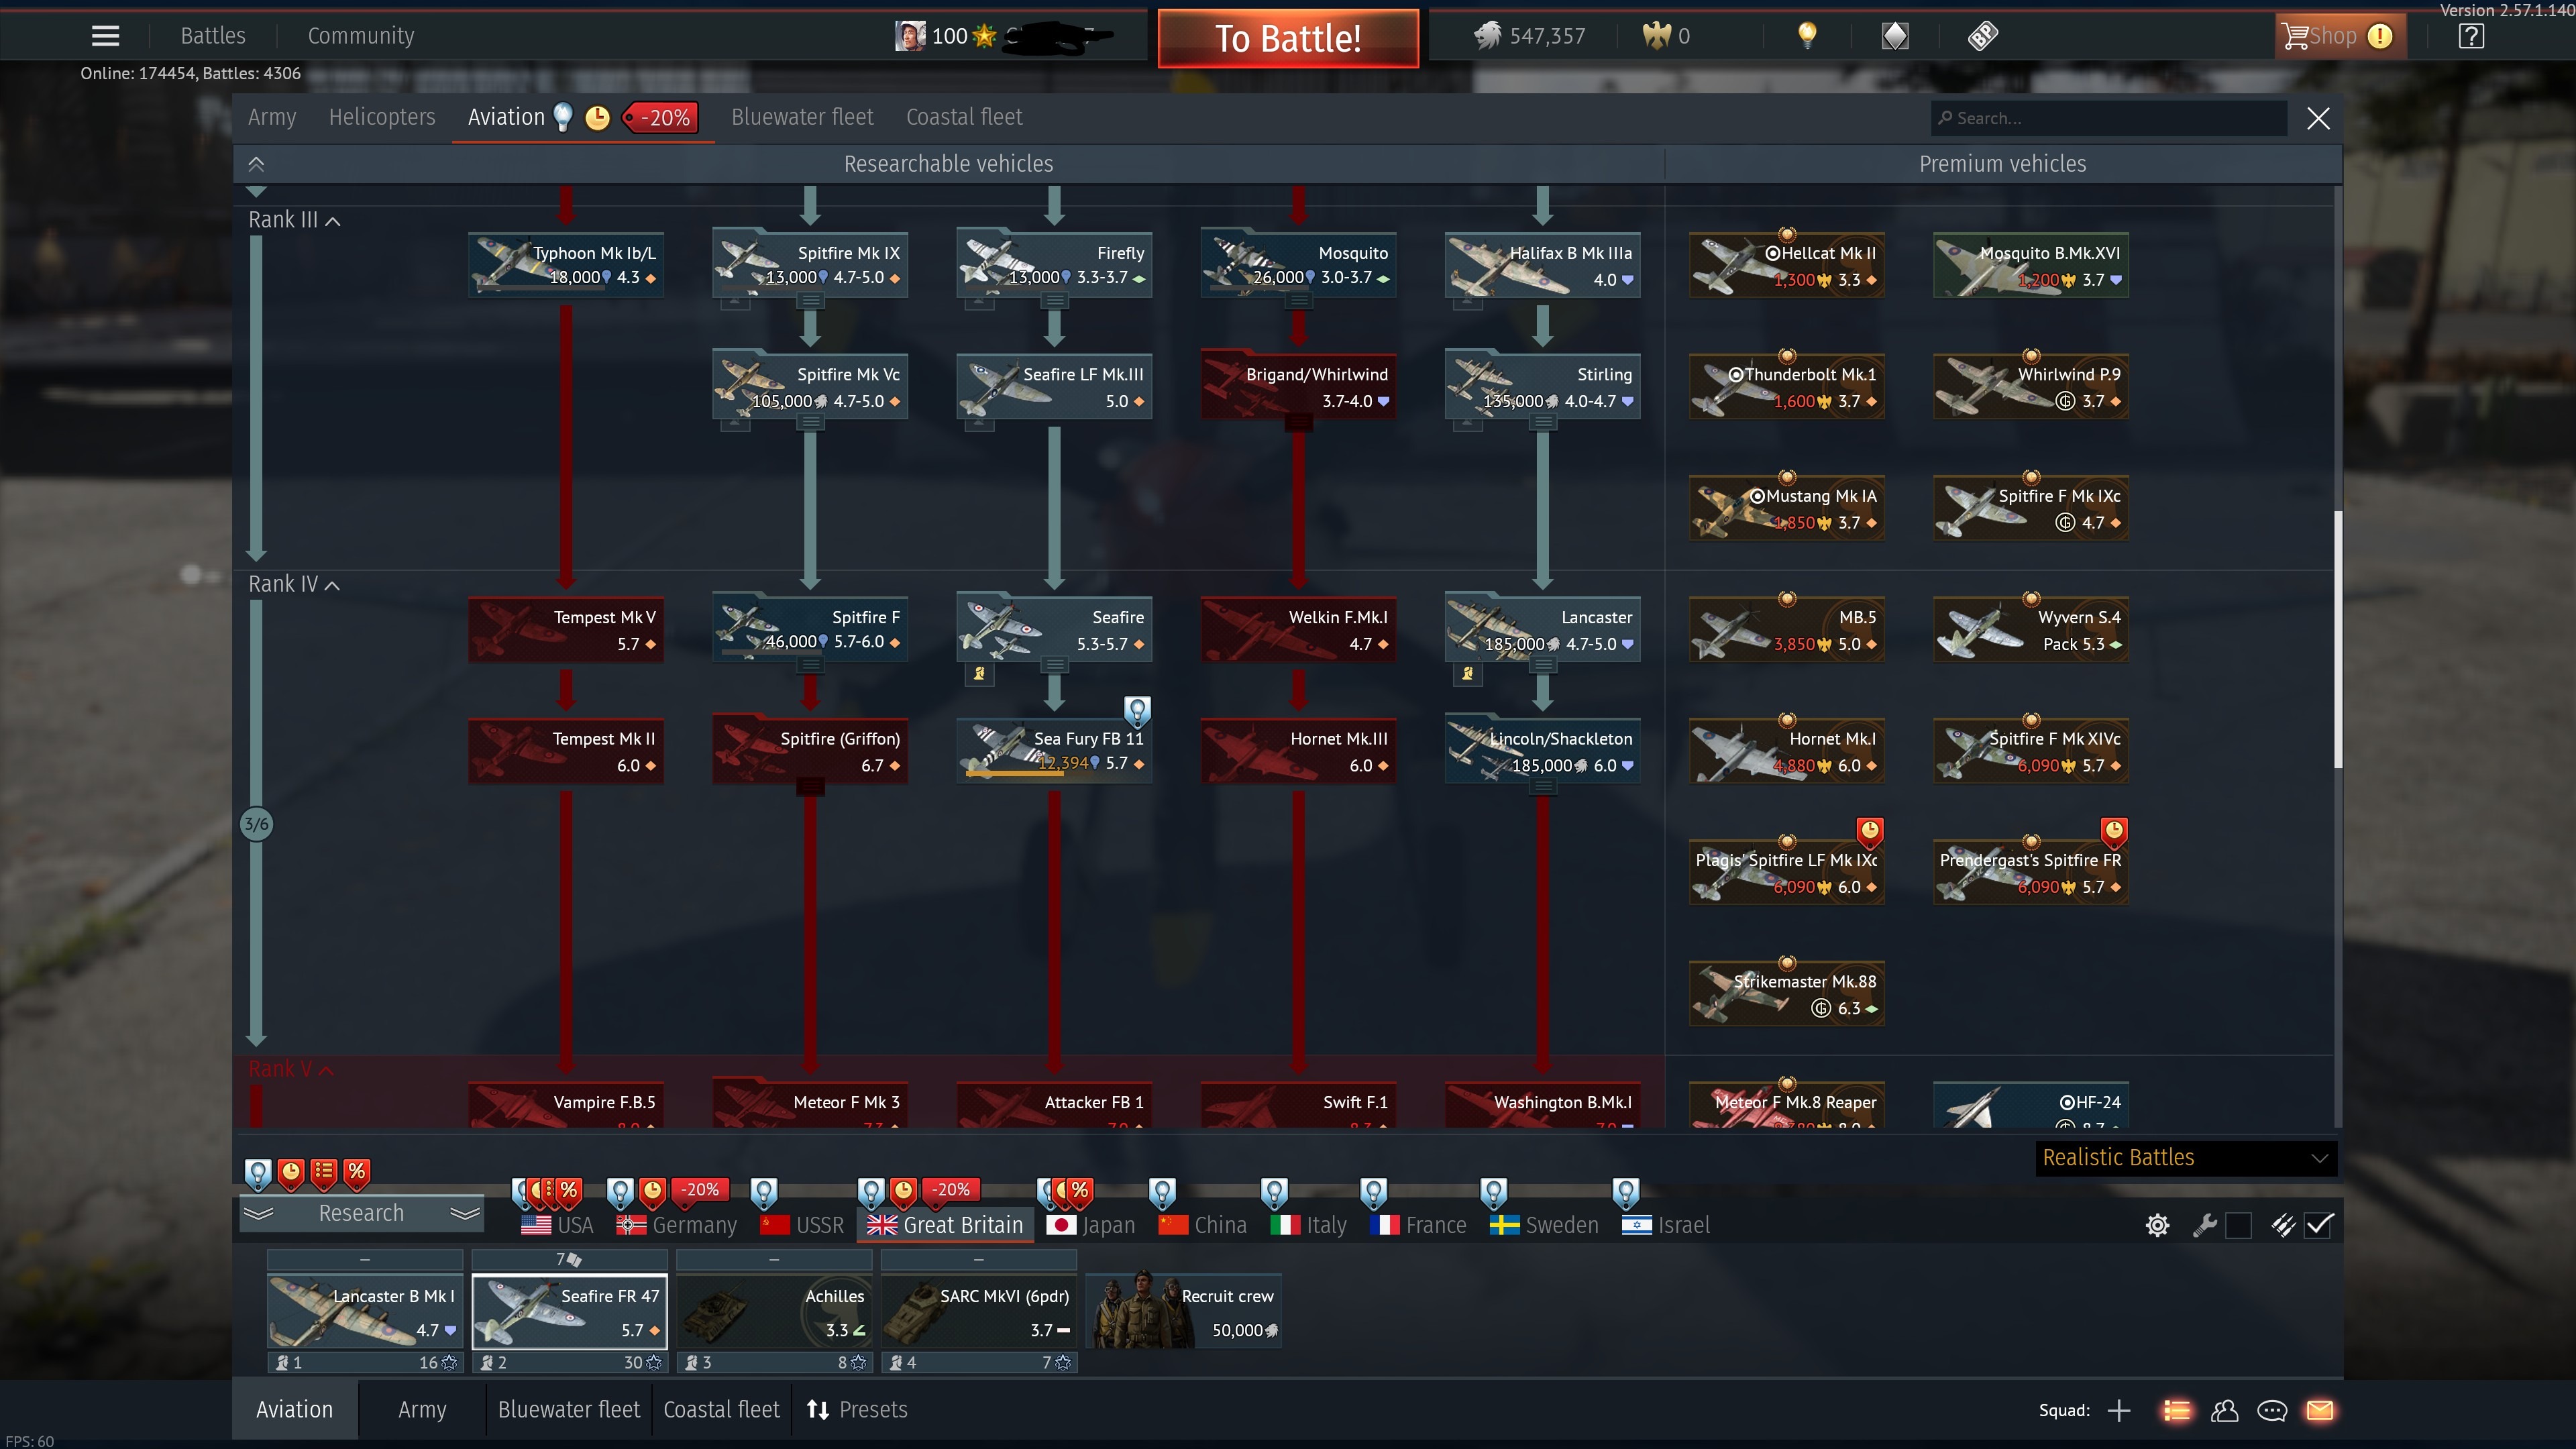Open the chat bubble icon
The image size is (2576, 1449).
[2272, 1410]
